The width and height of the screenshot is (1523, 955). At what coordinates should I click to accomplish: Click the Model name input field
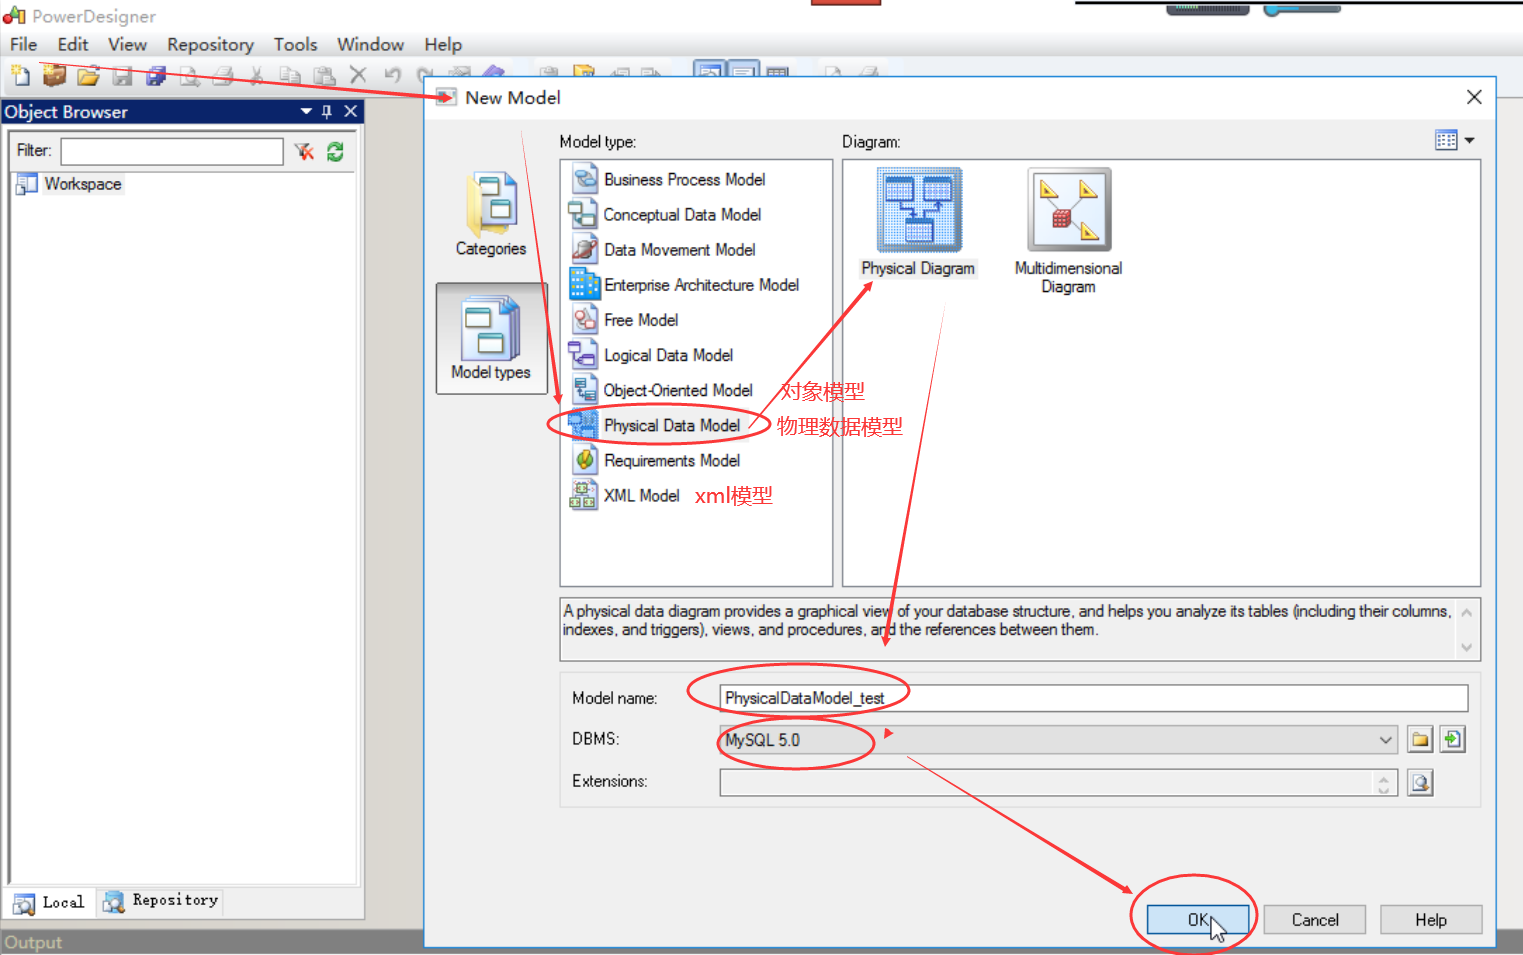pyautogui.click(x=1093, y=698)
